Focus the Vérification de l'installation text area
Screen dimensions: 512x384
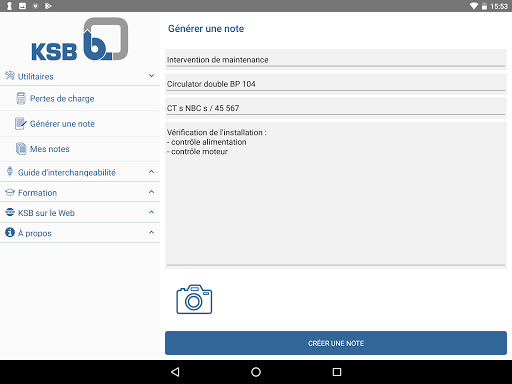point(336,195)
